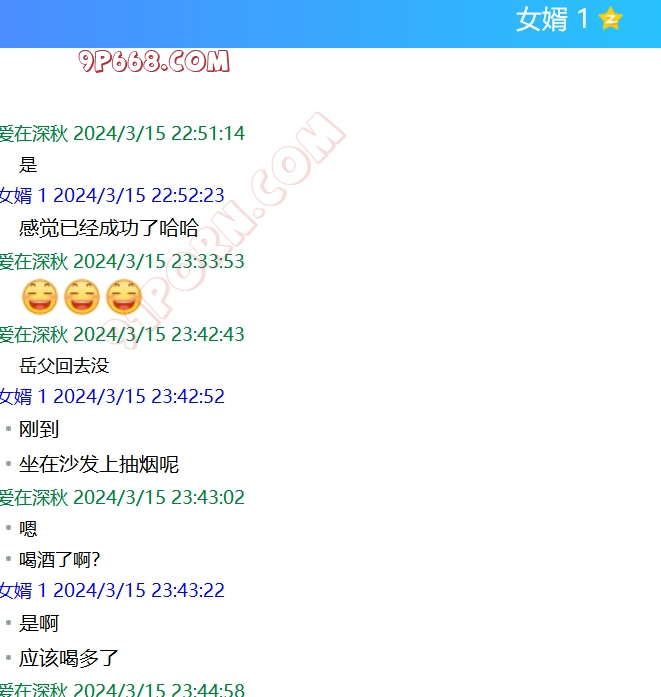Select the 女婿 1 sender line at 22:52:23
This screenshot has width=661, height=697.
pyautogui.click(x=112, y=195)
